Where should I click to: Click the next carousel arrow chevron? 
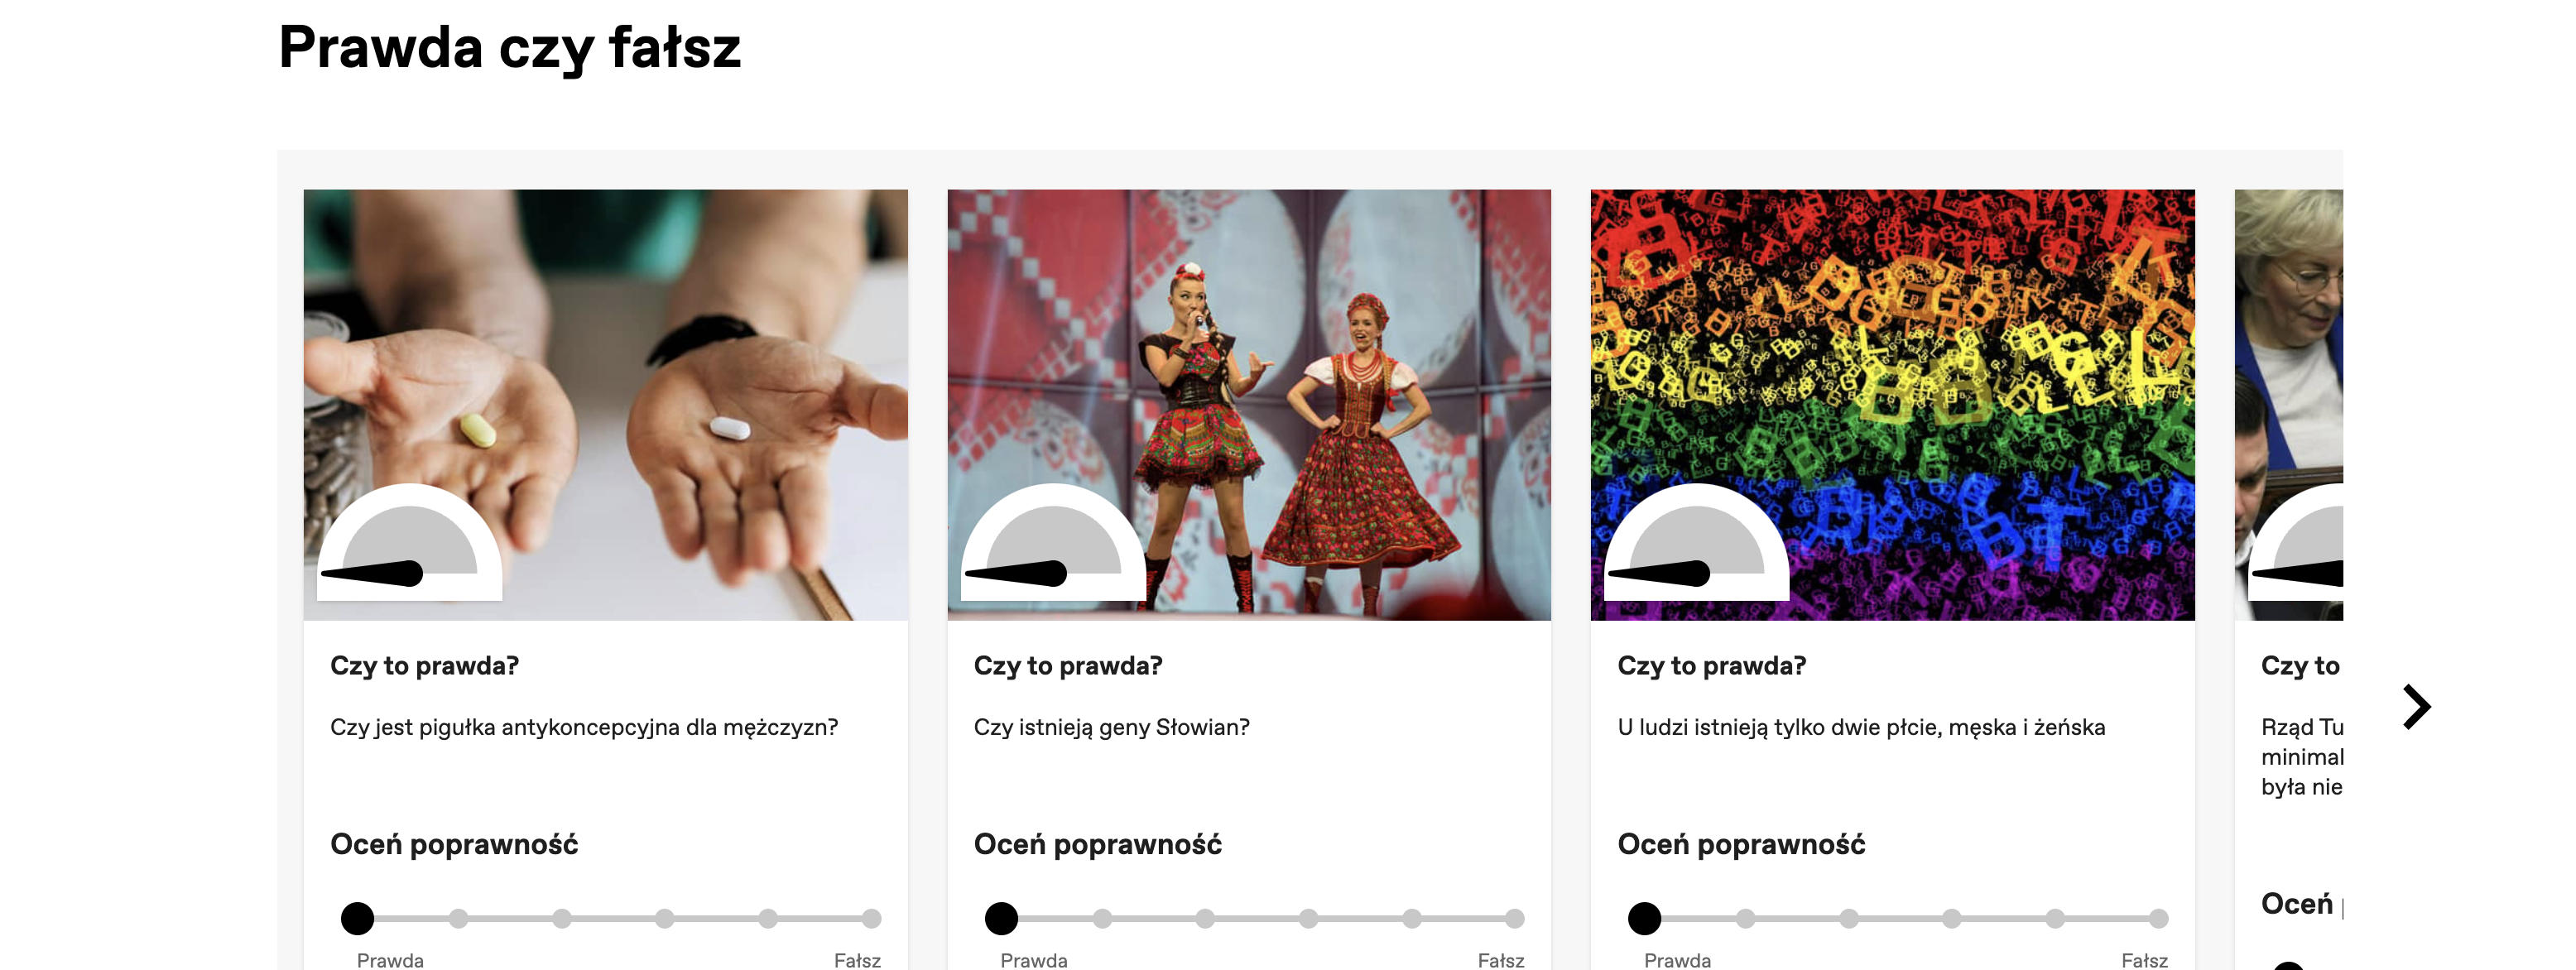pyautogui.click(x=2416, y=707)
